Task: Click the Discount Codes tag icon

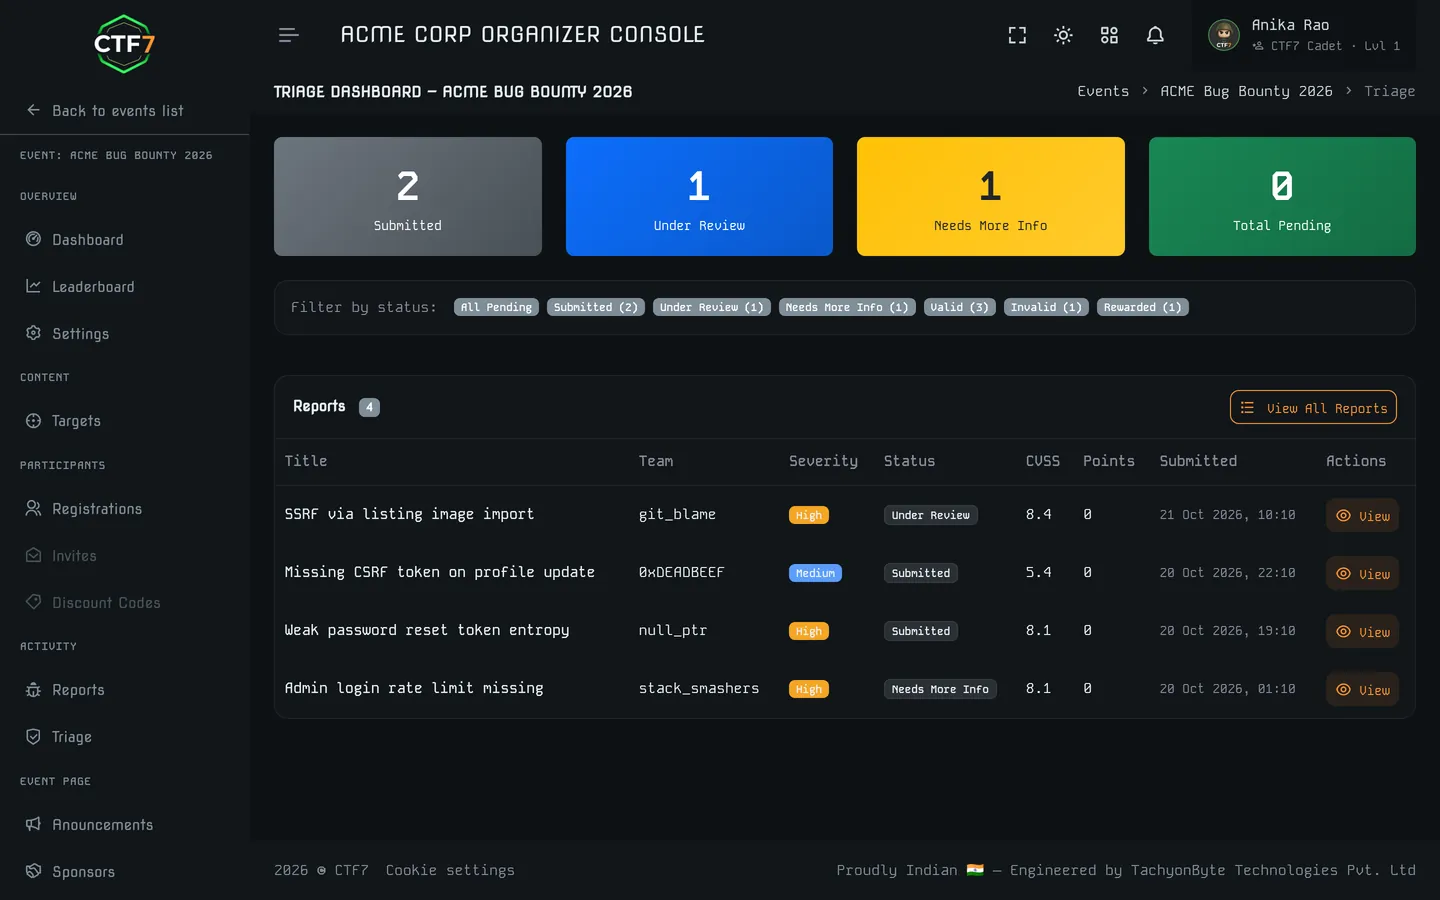Action: click(33, 602)
